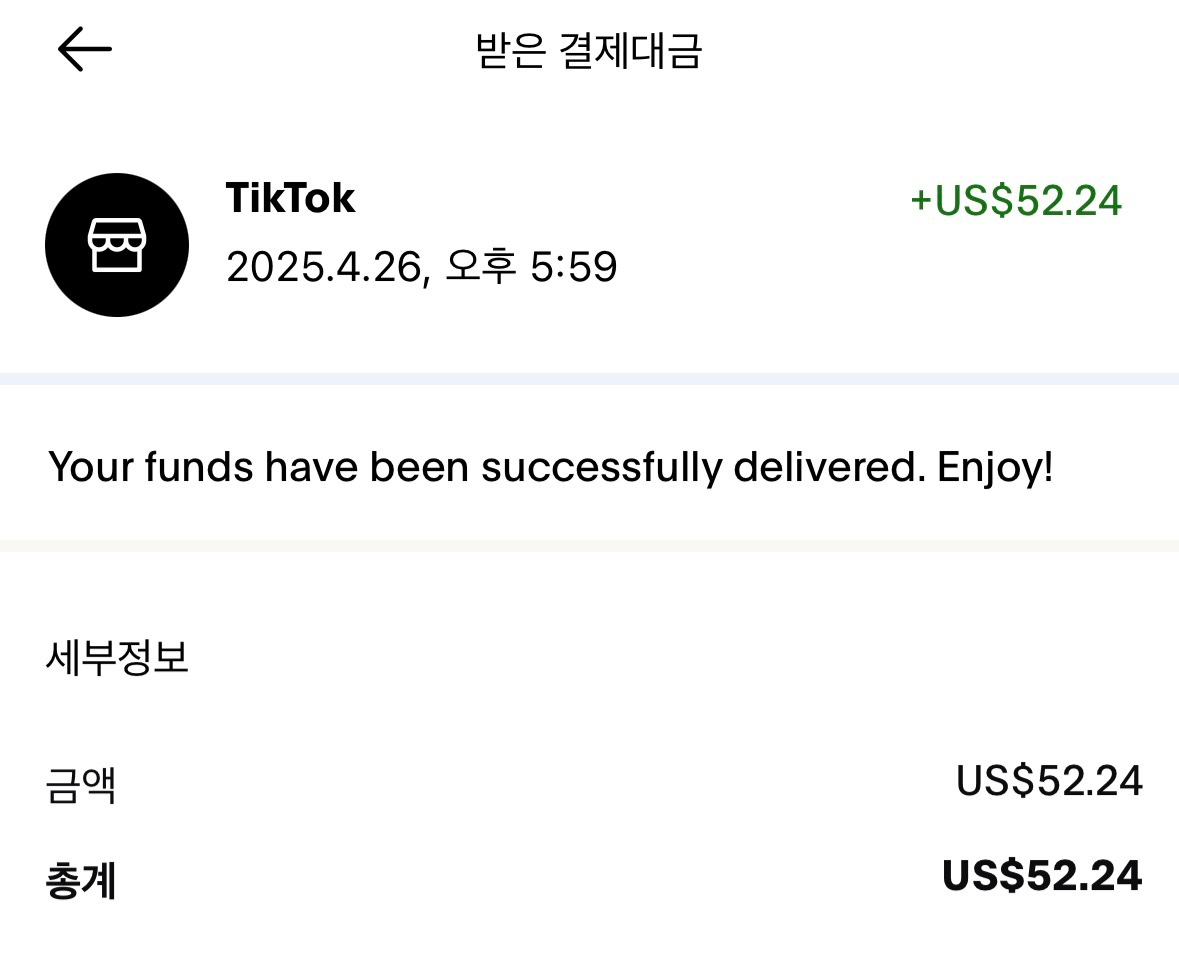1179x975 pixels.
Task: Click the US$52.24 value beside 금액
Action: coord(1050,781)
